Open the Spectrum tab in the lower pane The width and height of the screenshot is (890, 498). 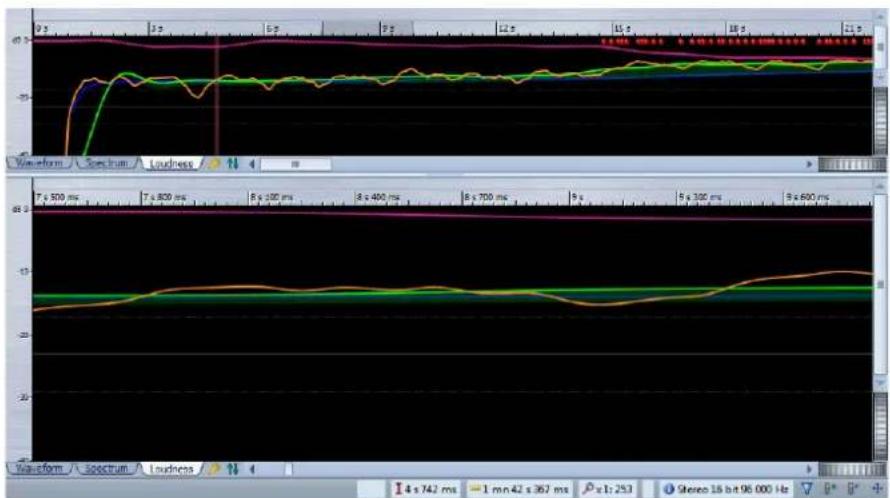pyautogui.click(x=107, y=468)
